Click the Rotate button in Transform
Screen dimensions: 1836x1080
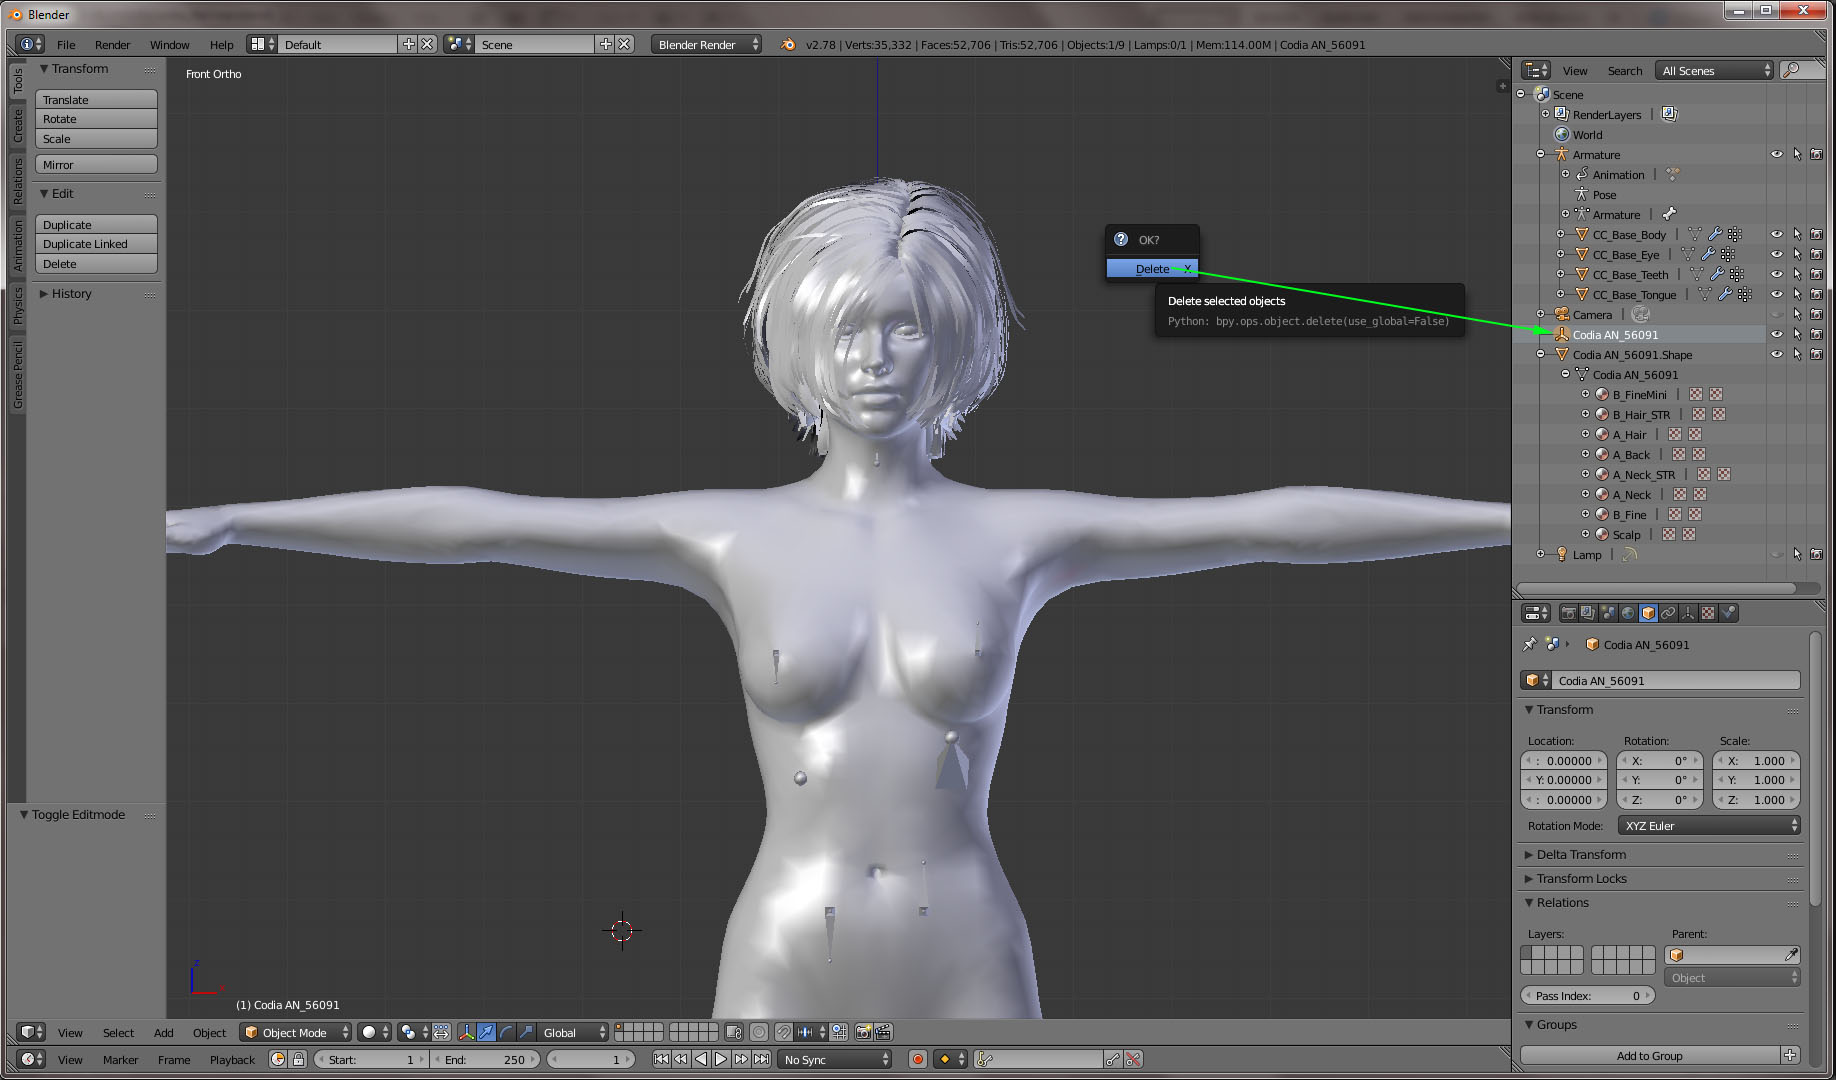pyautogui.click(x=96, y=119)
